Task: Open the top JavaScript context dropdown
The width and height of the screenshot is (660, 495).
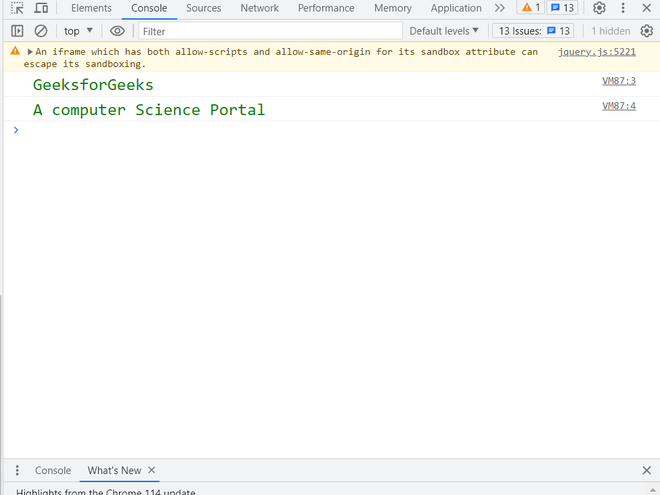Action: [x=78, y=31]
